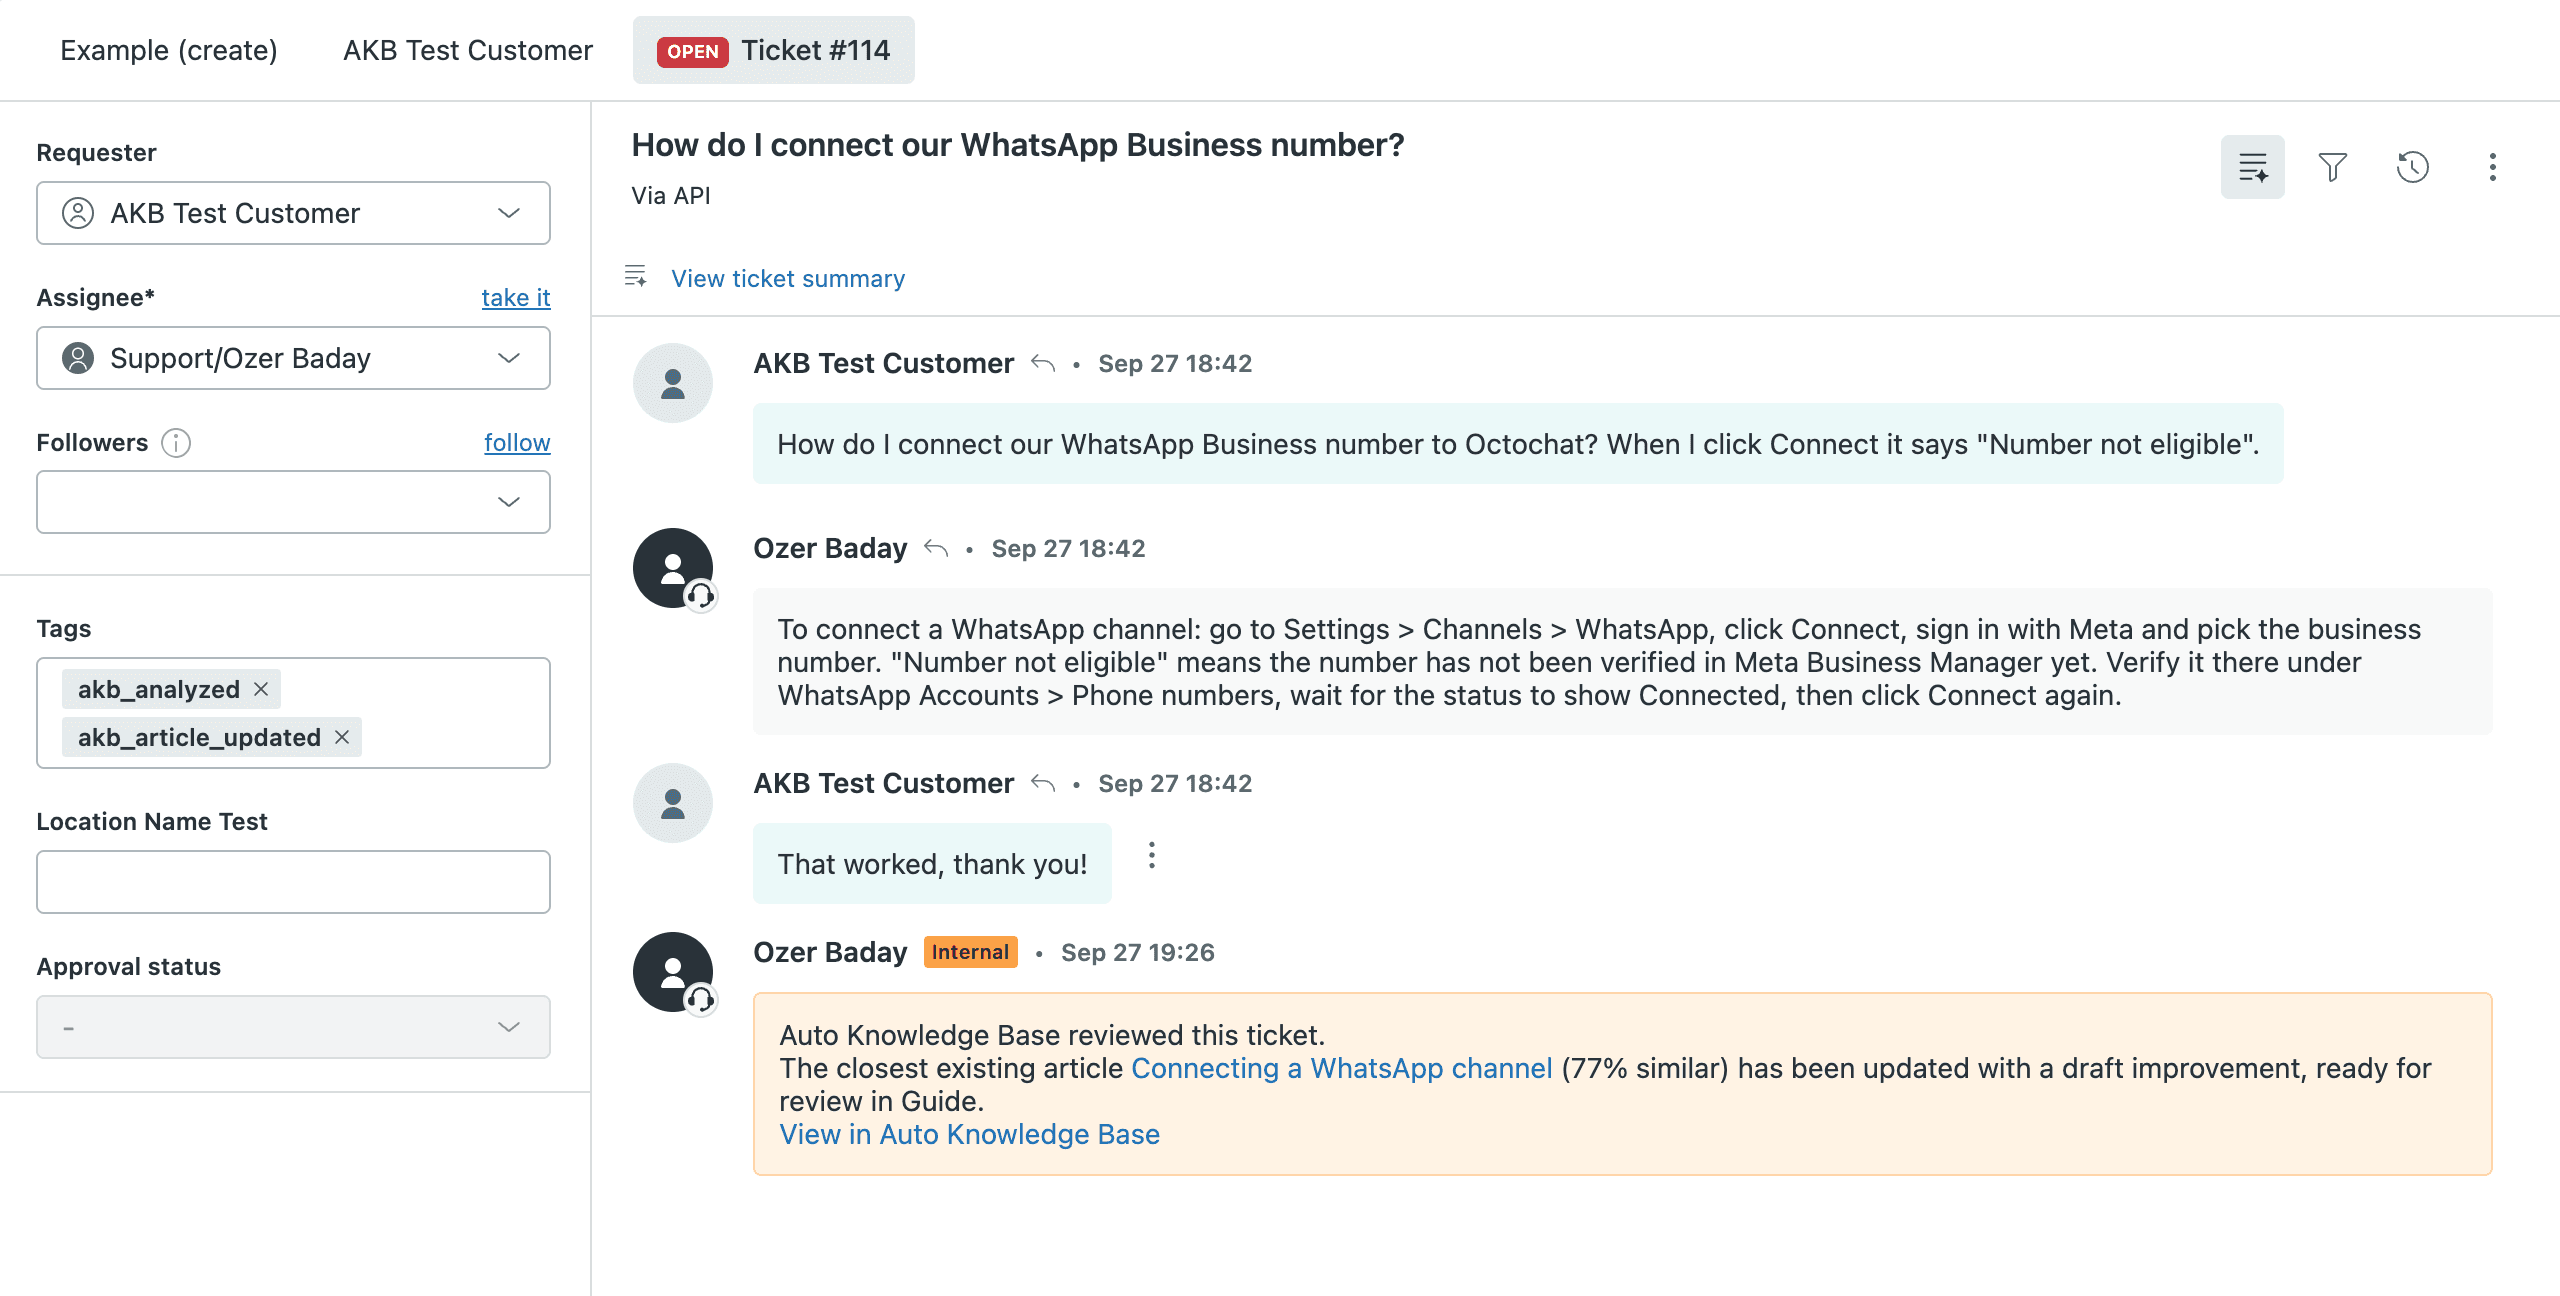Click the summary icon beside View ticket summary

(636, 276)
